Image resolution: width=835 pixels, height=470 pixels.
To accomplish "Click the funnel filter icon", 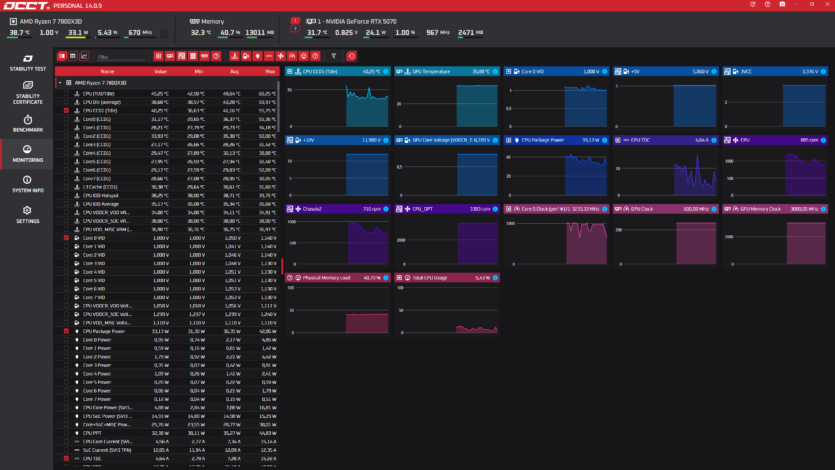I will pos(334,56).
